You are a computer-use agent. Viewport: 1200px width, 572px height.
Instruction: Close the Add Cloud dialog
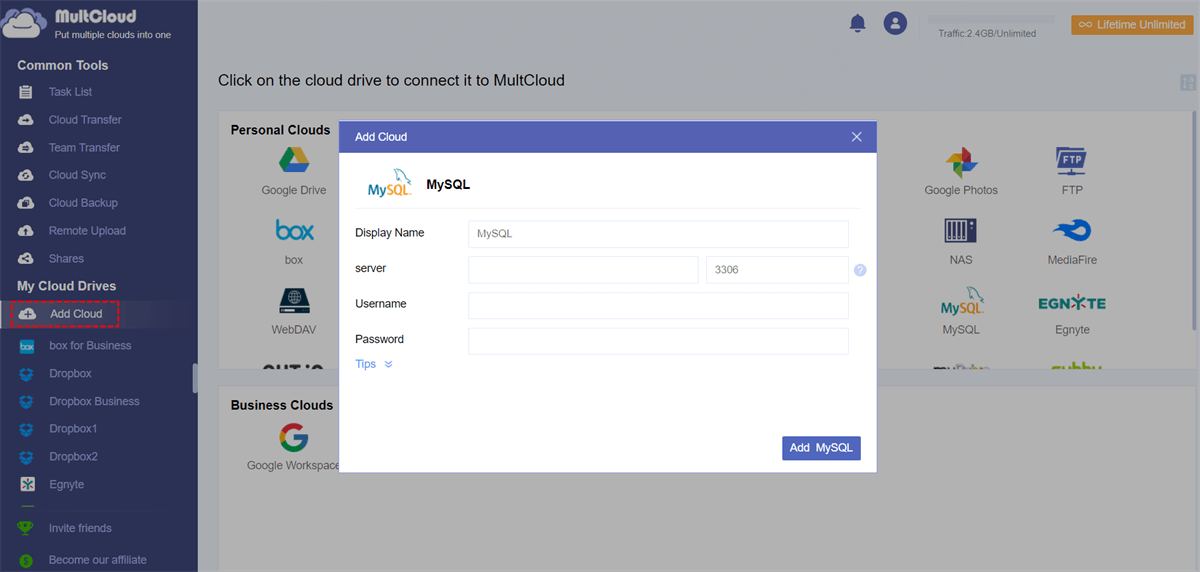tap(856, 137)
